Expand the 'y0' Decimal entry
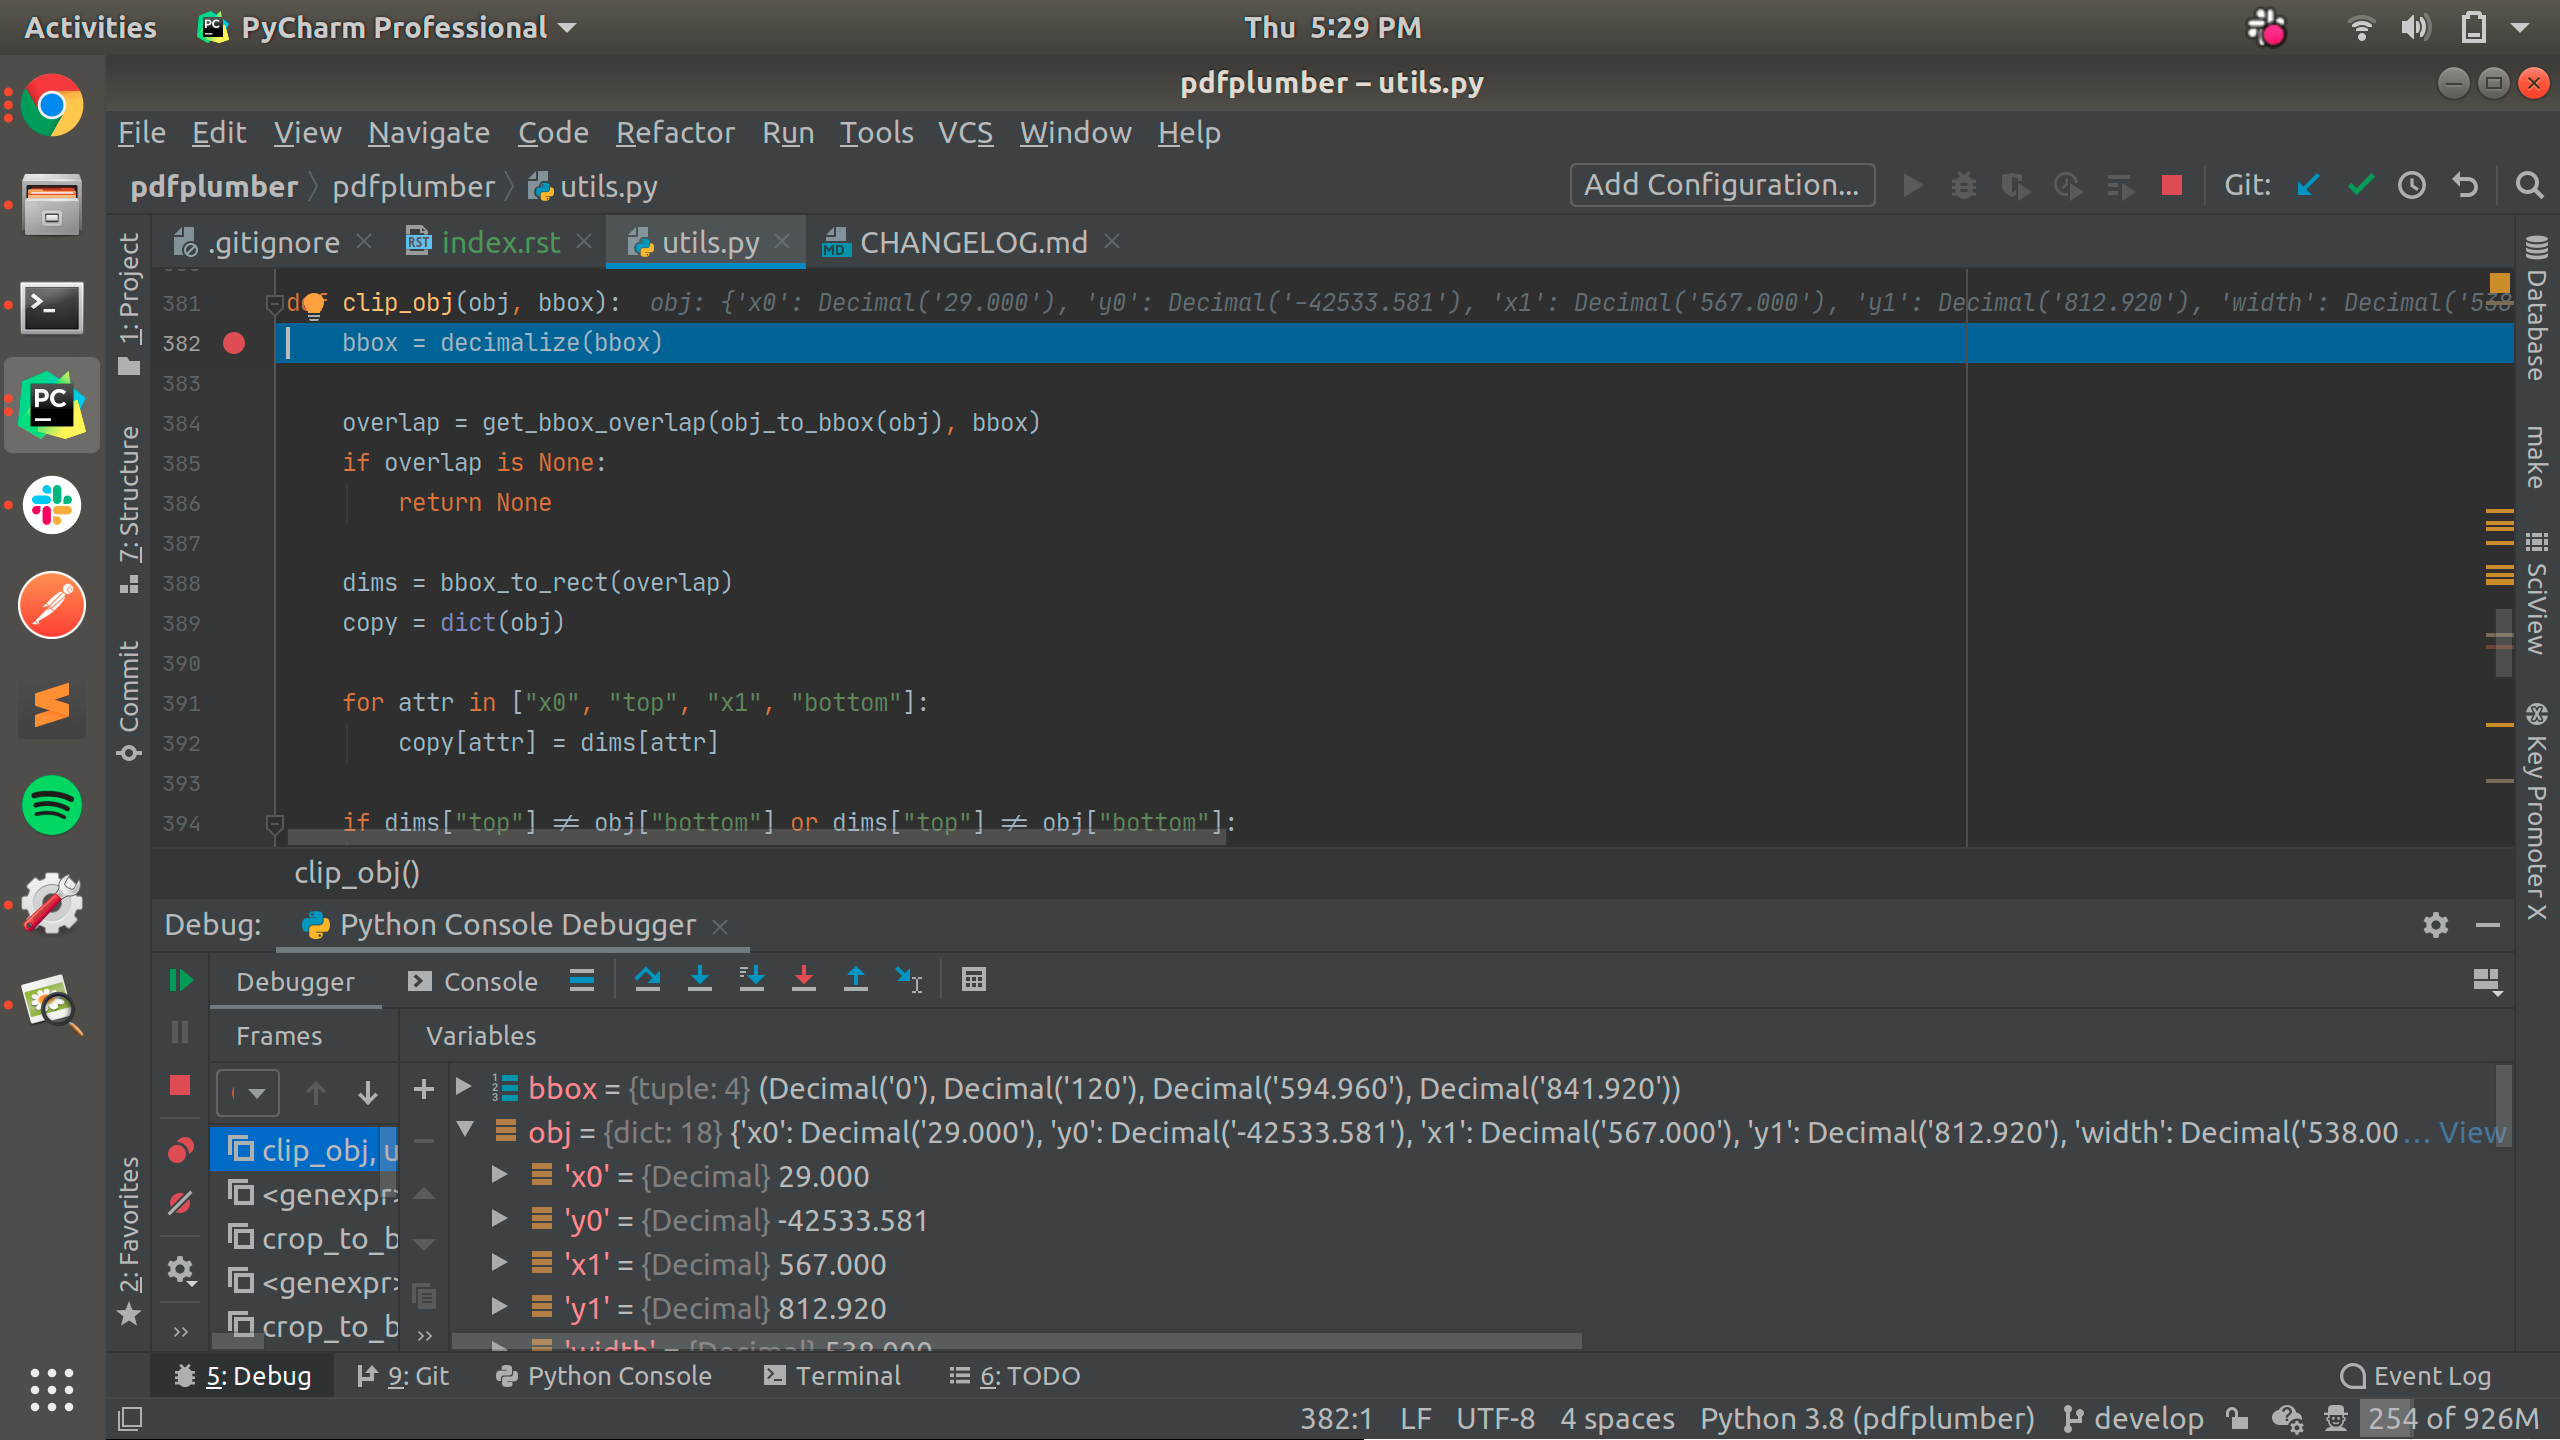The image size is (2560, 1440). pyautogui.click(x=499, y=1219)
